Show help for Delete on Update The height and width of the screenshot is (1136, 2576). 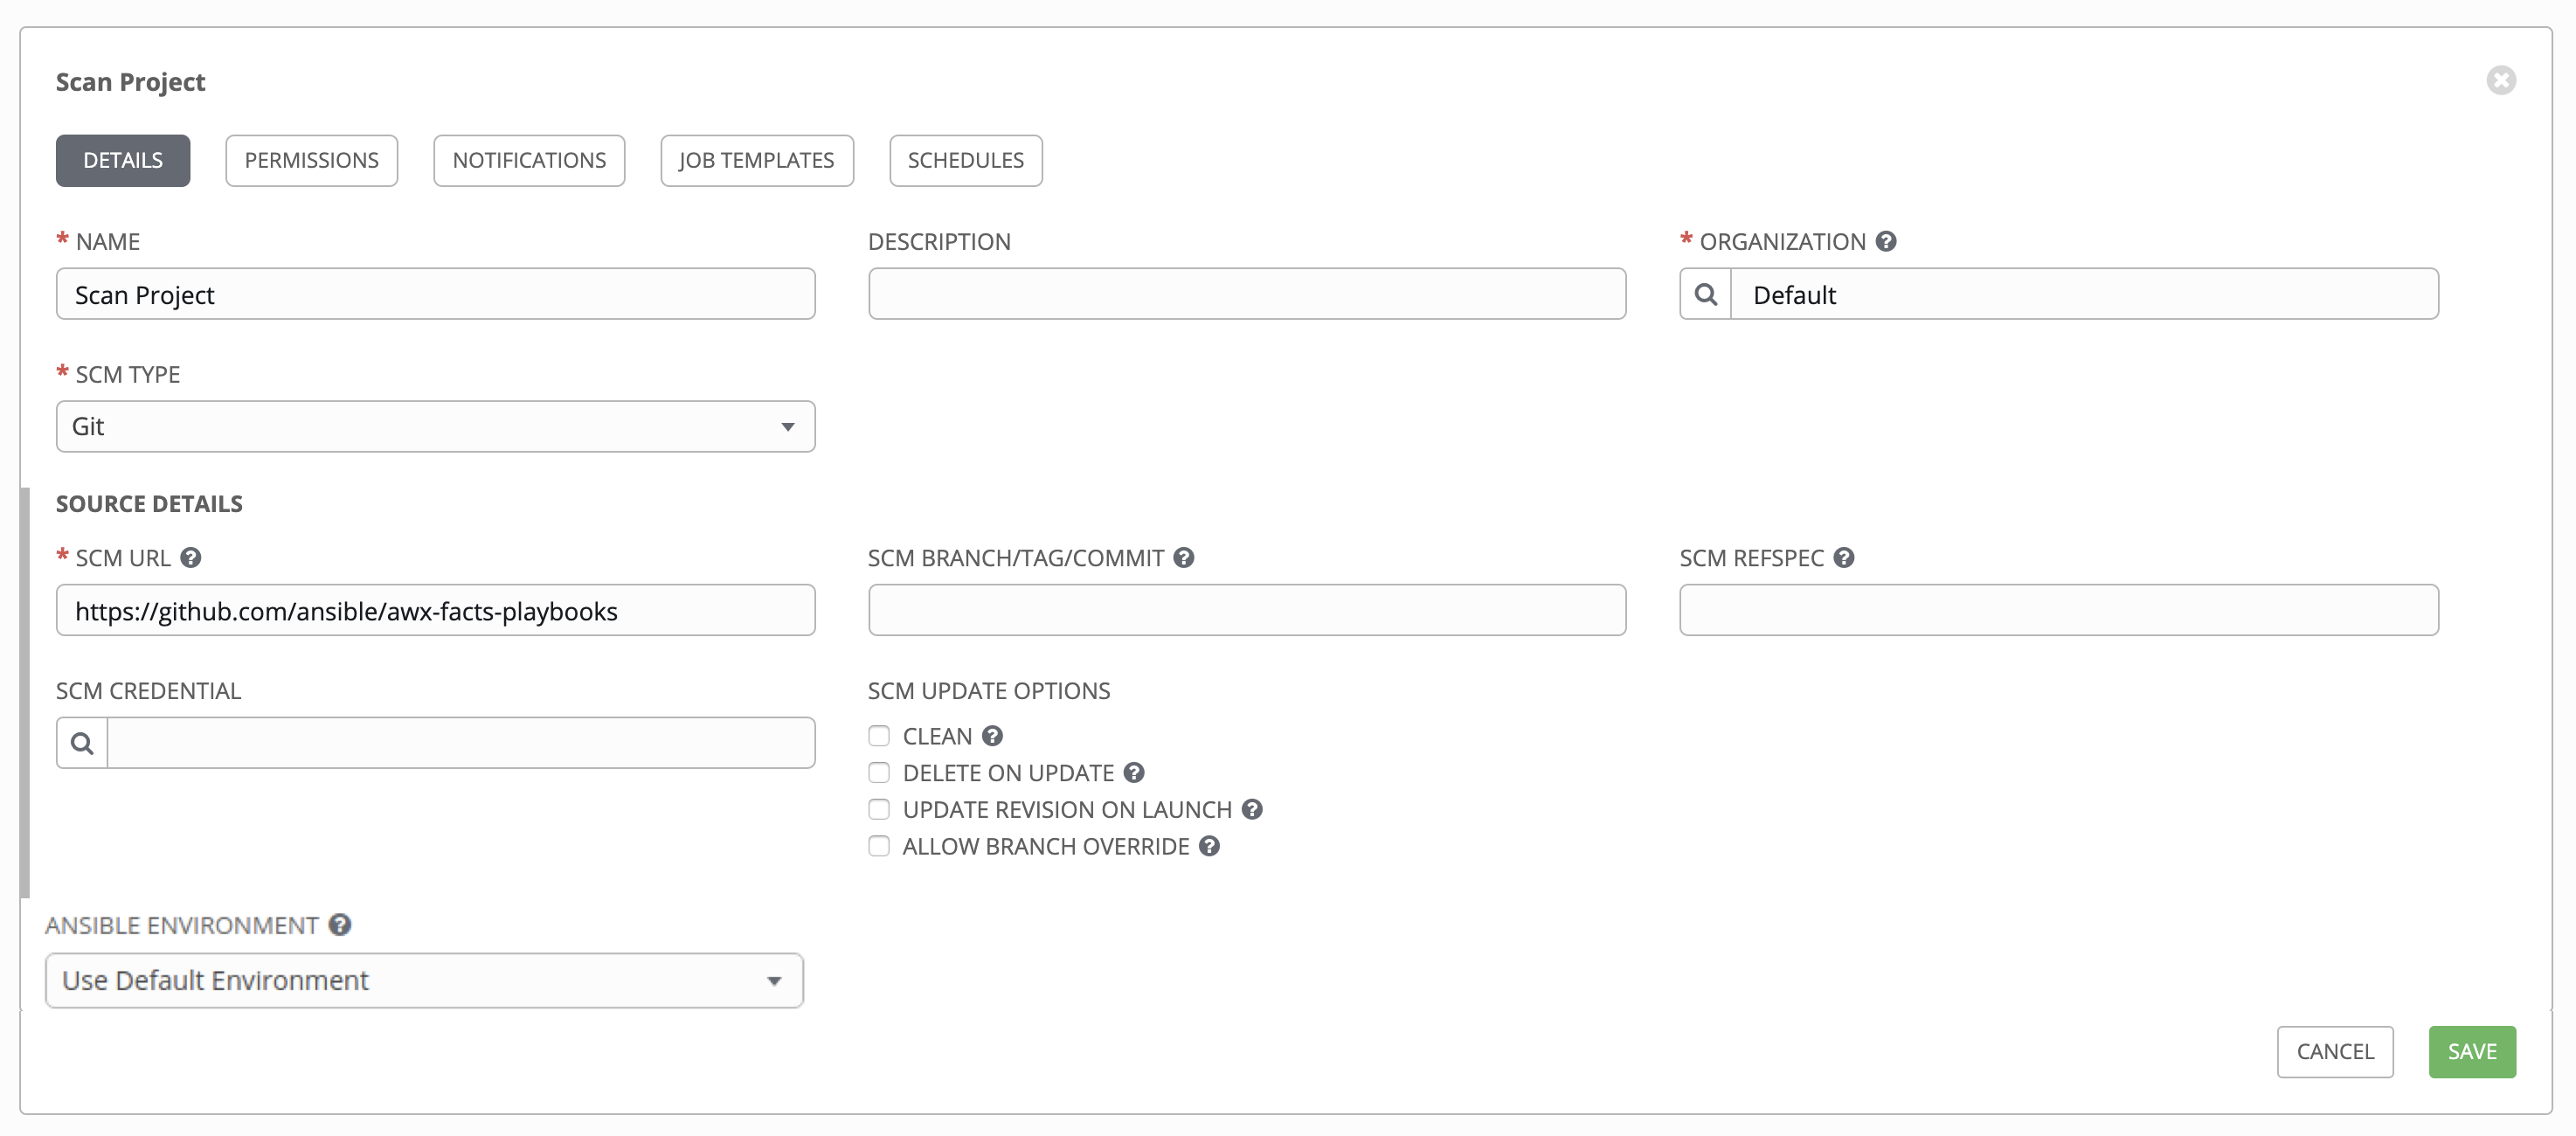(x=1134, y=773)
